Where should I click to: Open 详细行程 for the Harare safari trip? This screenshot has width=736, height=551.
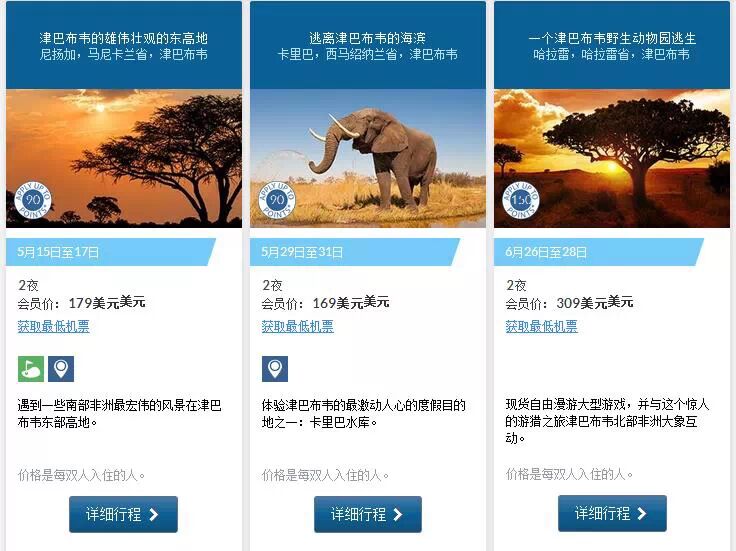[x=612, y=513]
